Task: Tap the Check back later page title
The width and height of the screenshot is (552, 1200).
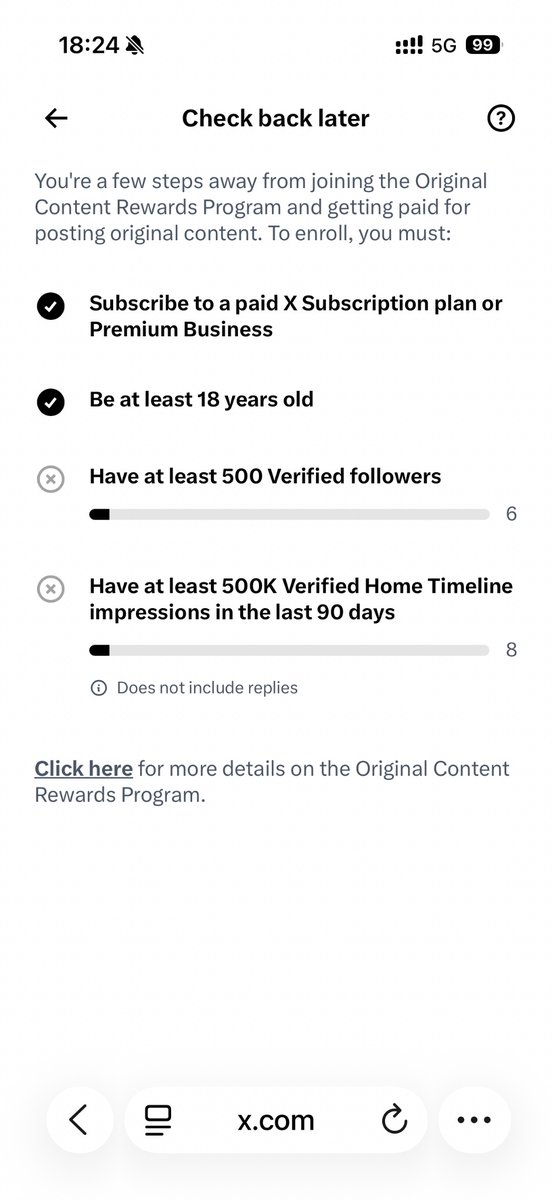Action: tap(276, 118)
